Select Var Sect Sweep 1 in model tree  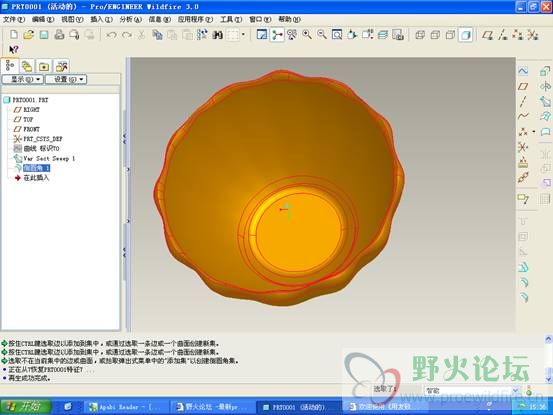tap(49, 158)
